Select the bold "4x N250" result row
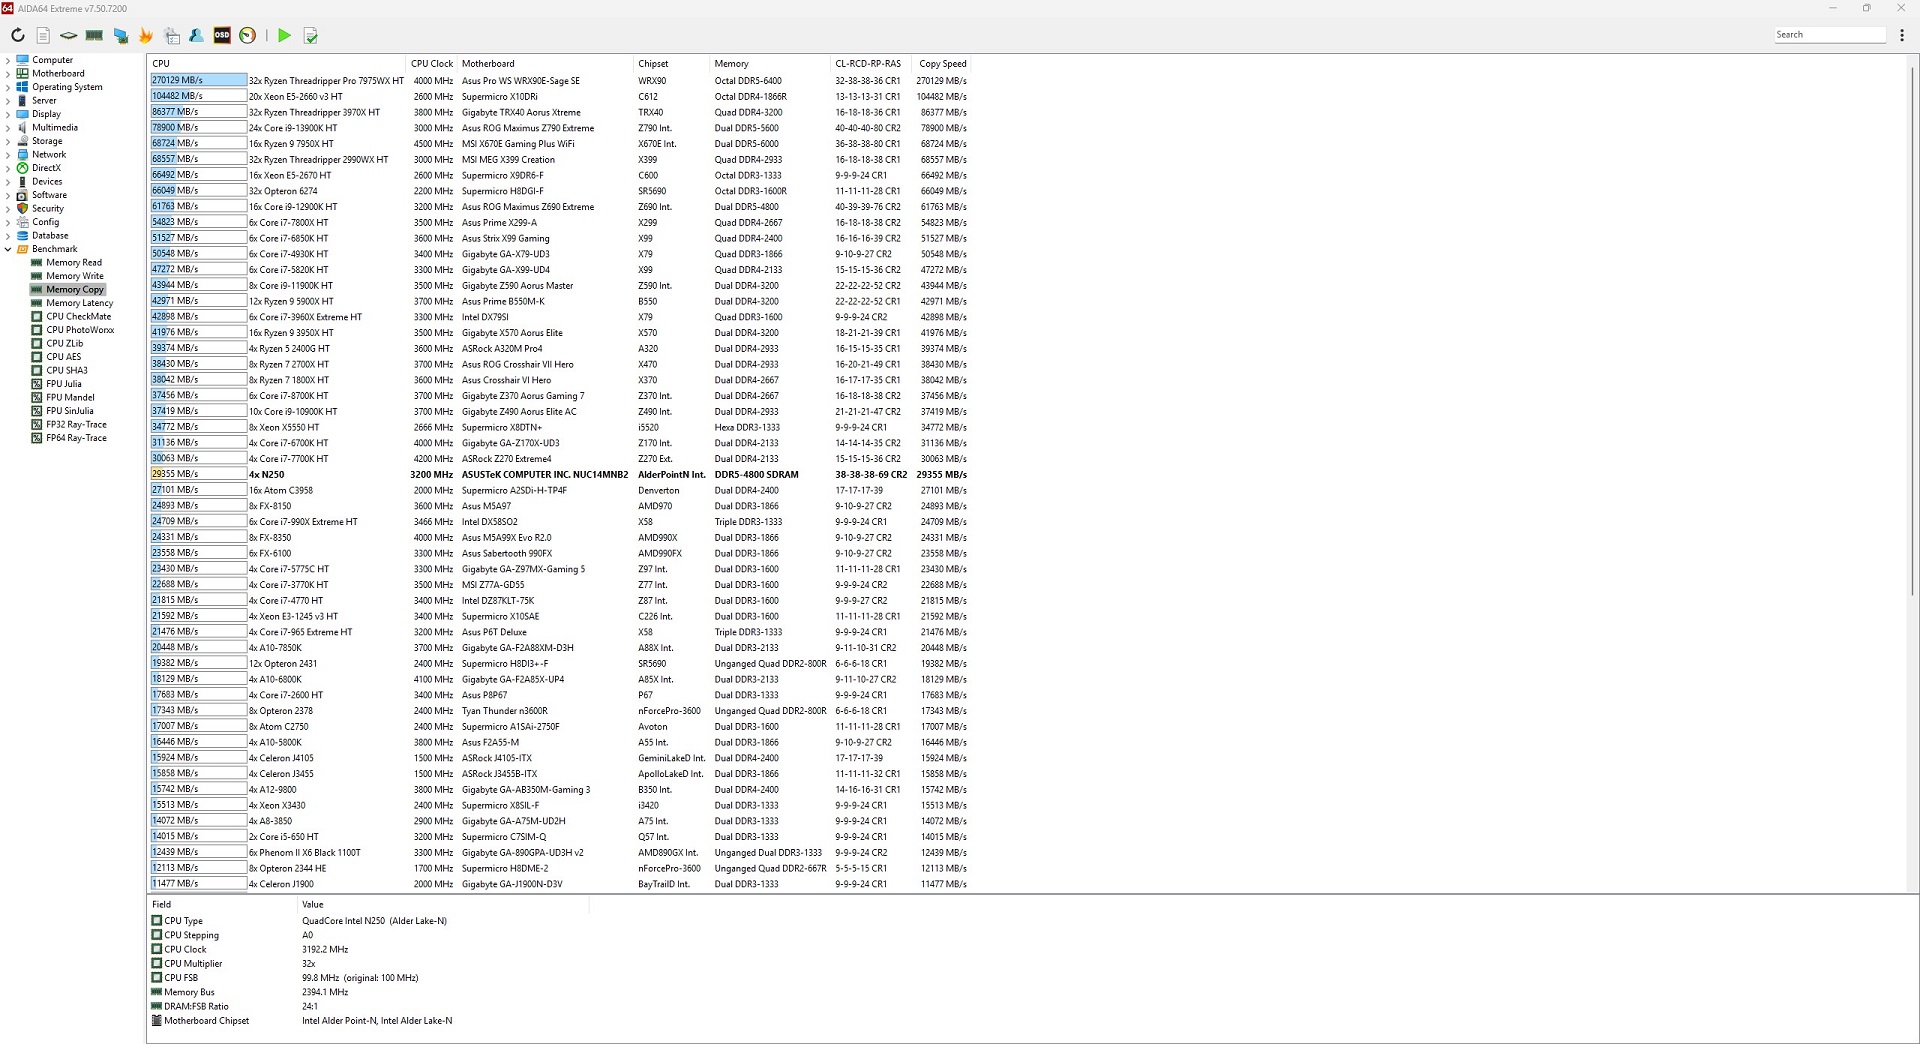The image size is (1920, 1044). (560, 474)
